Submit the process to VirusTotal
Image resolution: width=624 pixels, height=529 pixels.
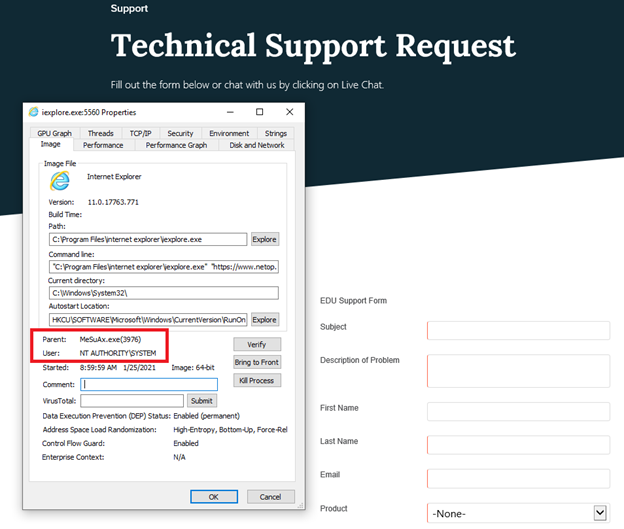[201, 401]
